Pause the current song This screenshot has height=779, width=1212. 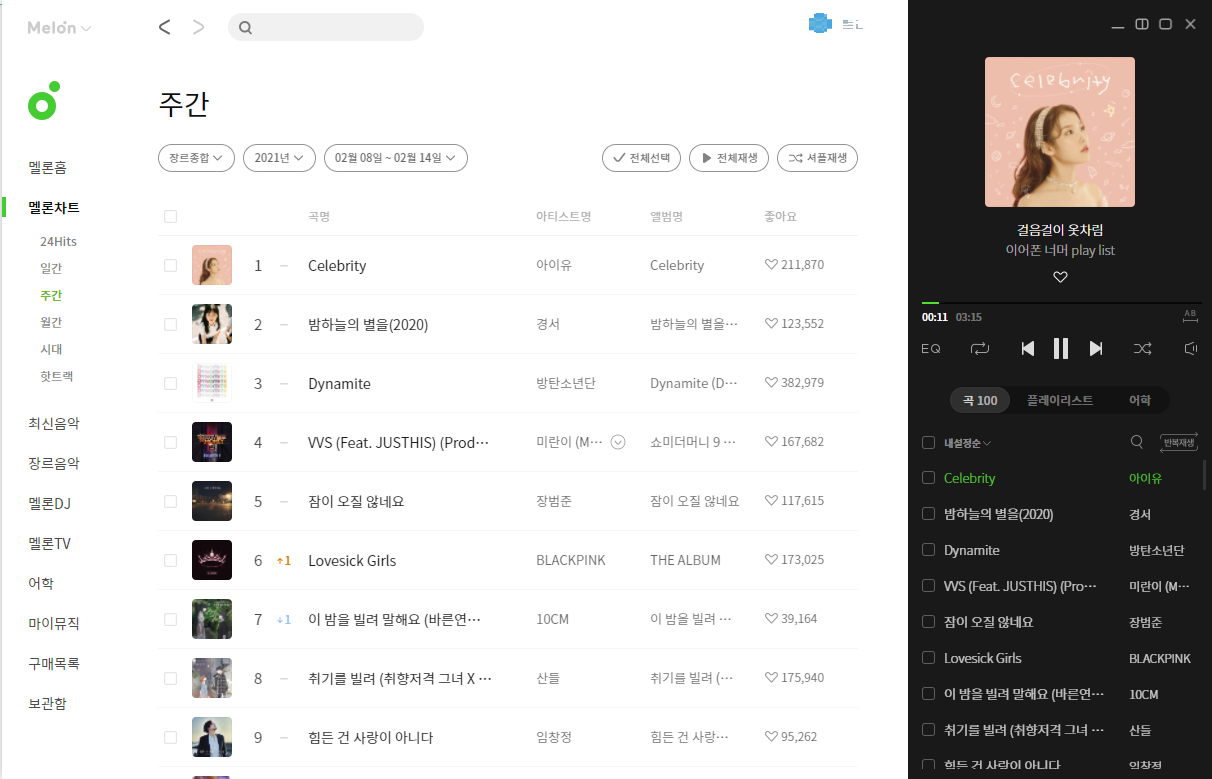pyautogui.click(x=1060, y=348)
